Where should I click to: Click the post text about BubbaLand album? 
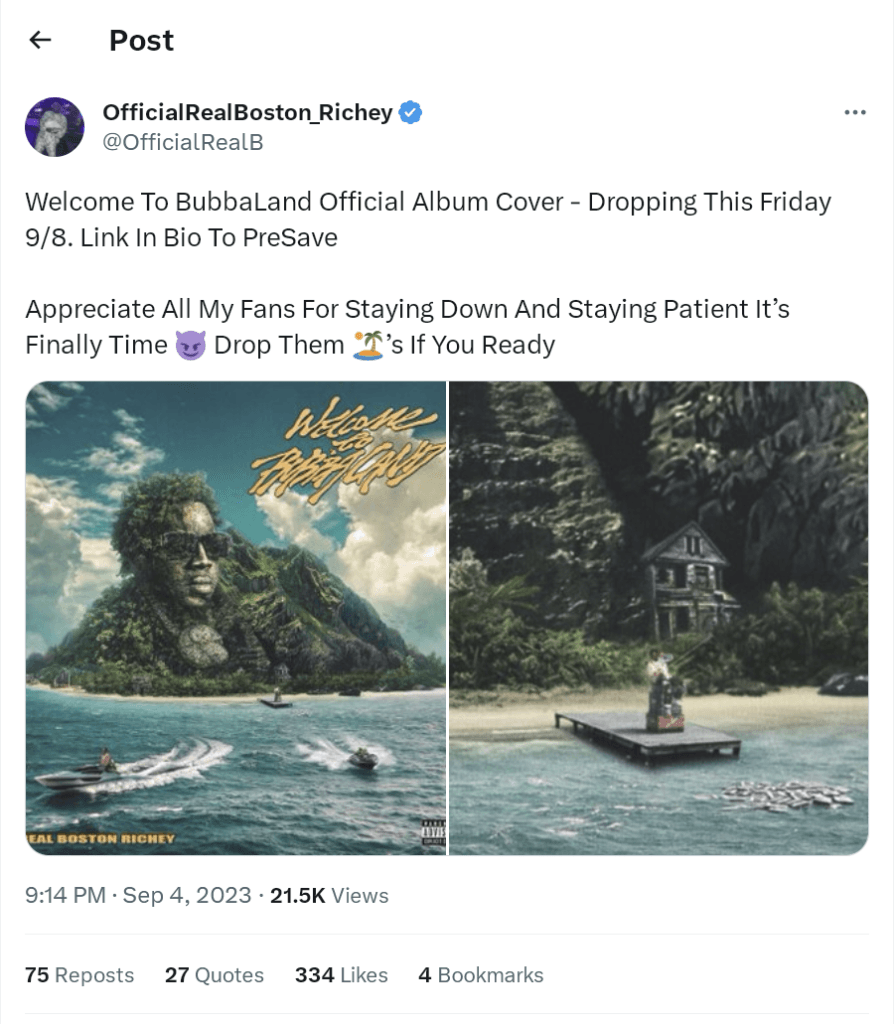pos(428,273)
